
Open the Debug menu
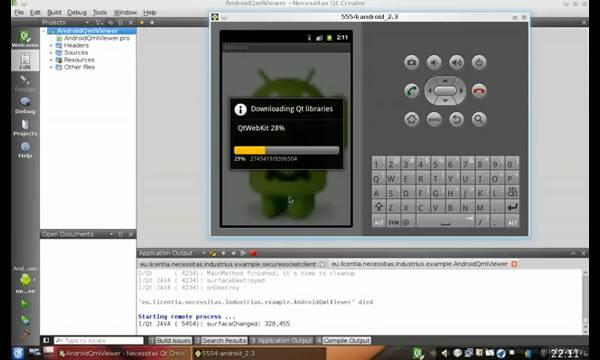(x=77, y=13)
